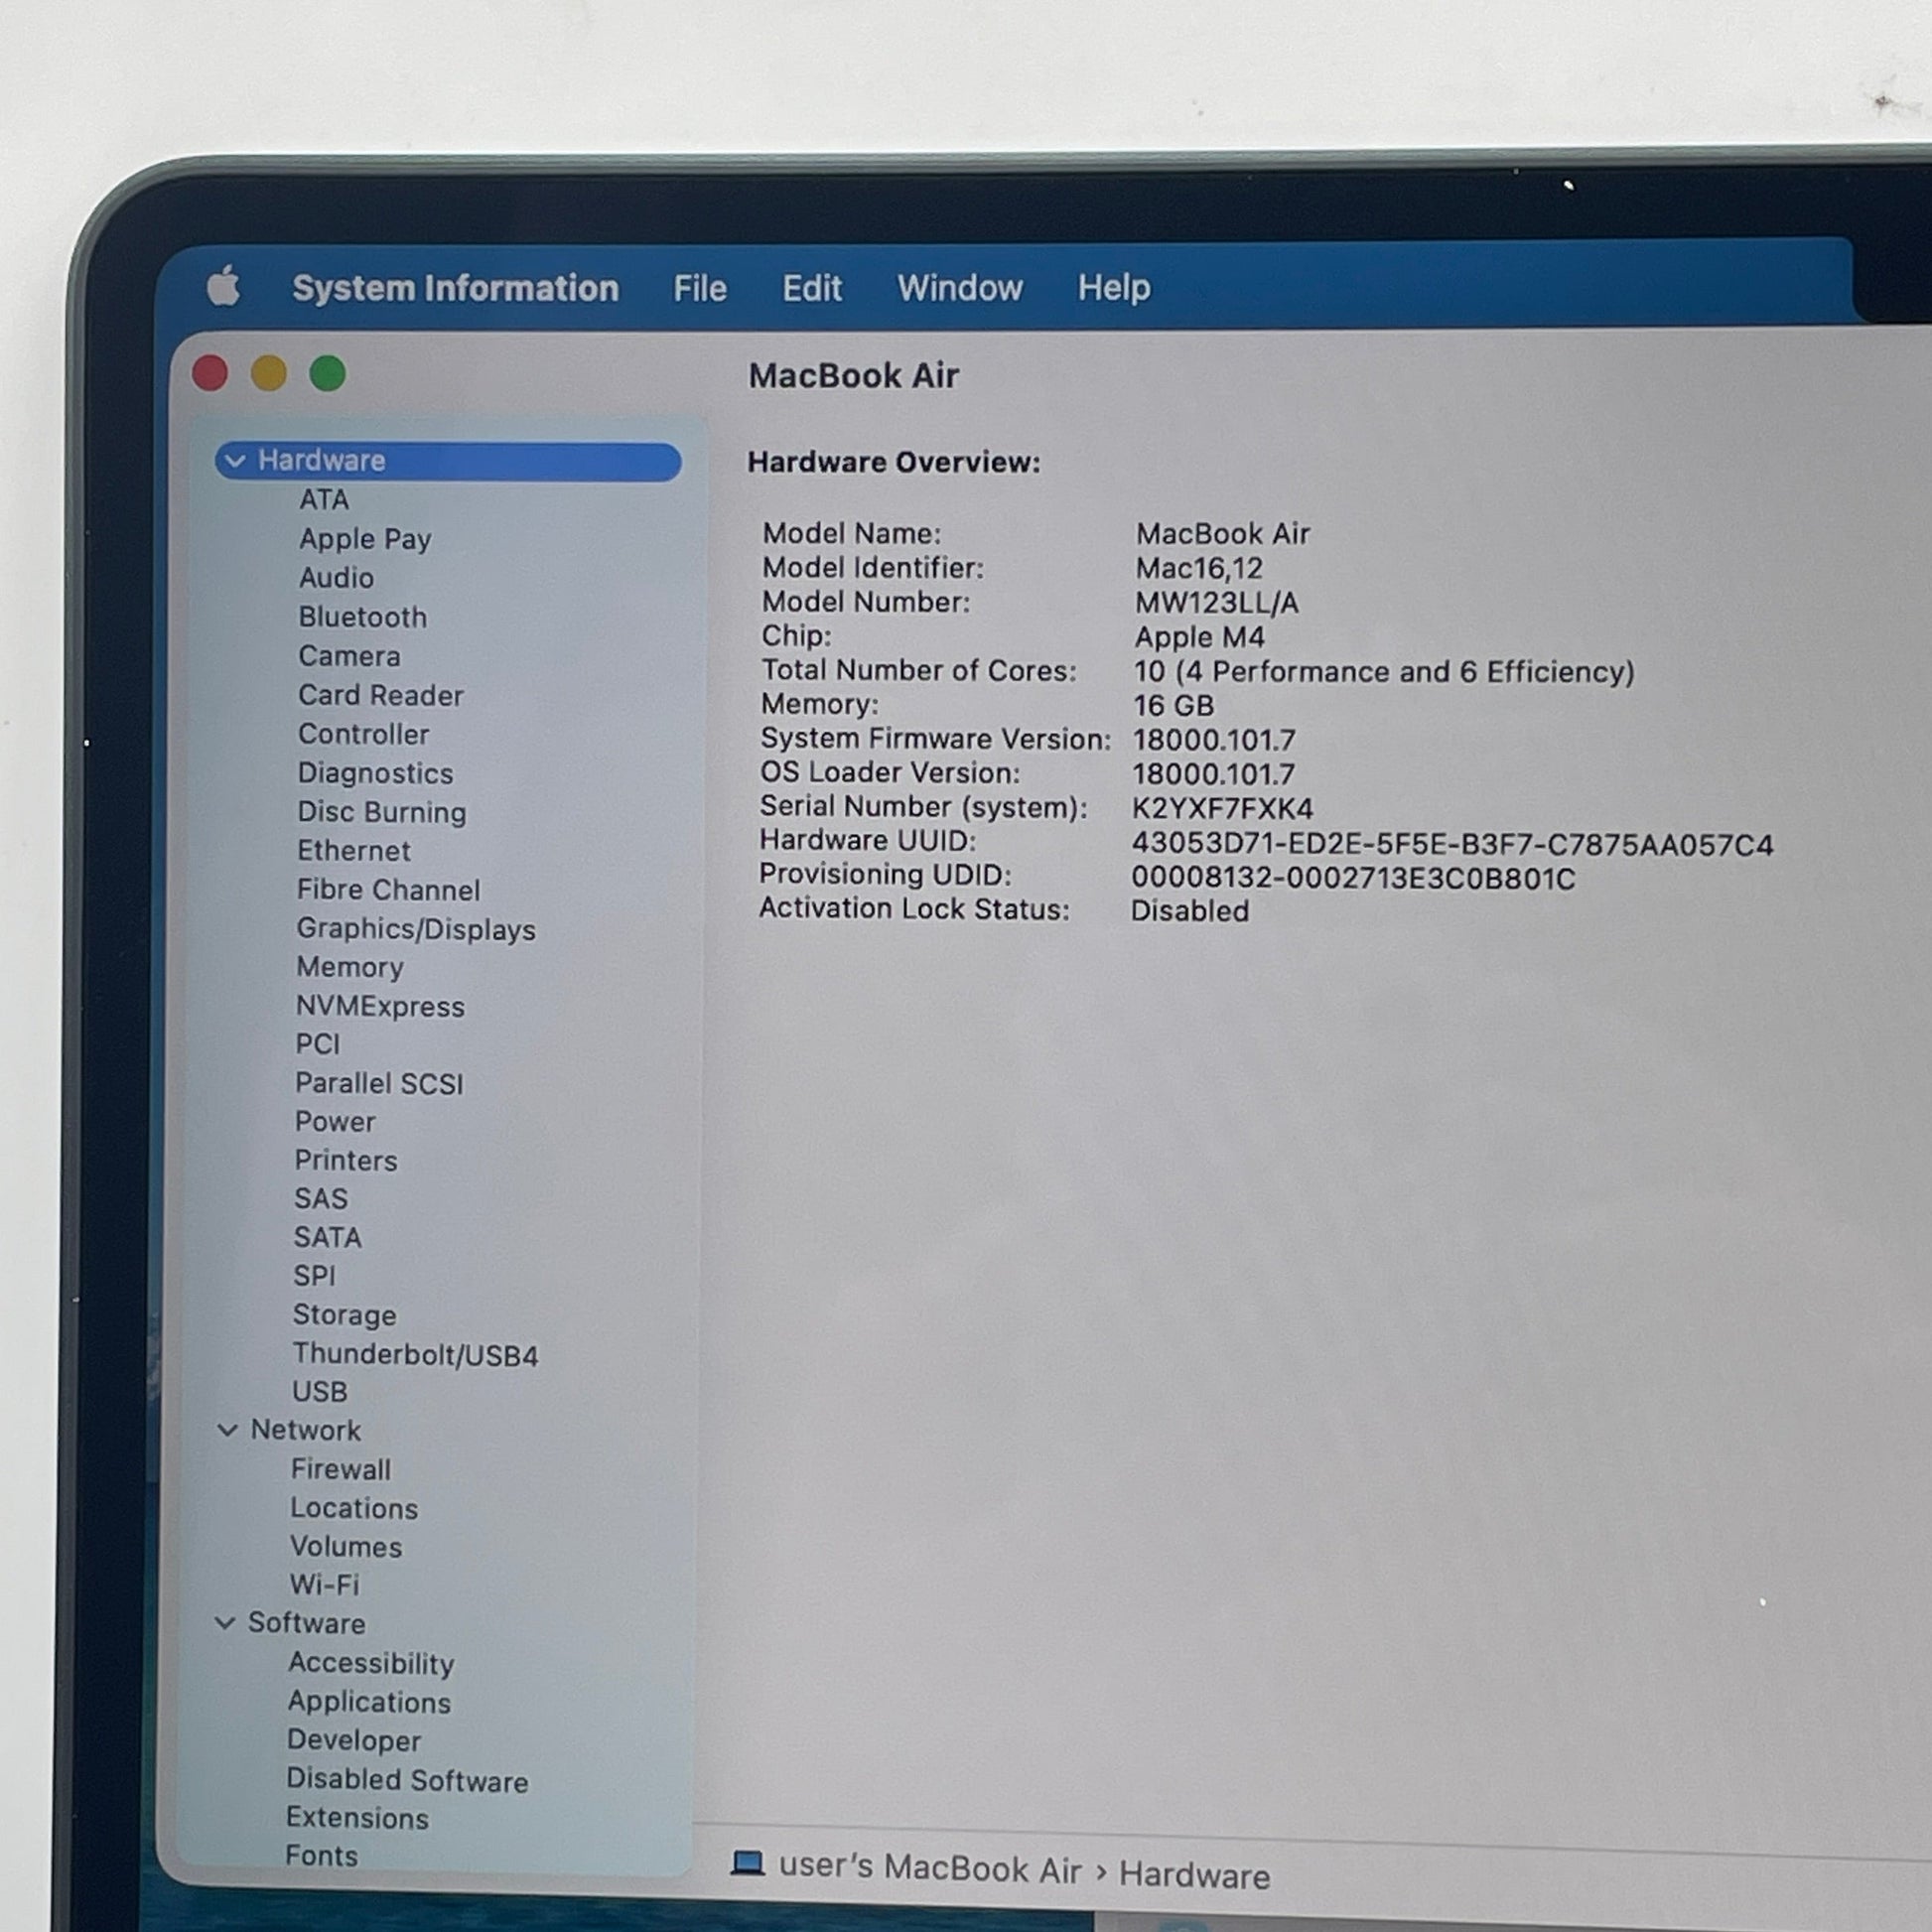Select Bluetooth in the sidebar

(362, 617)
